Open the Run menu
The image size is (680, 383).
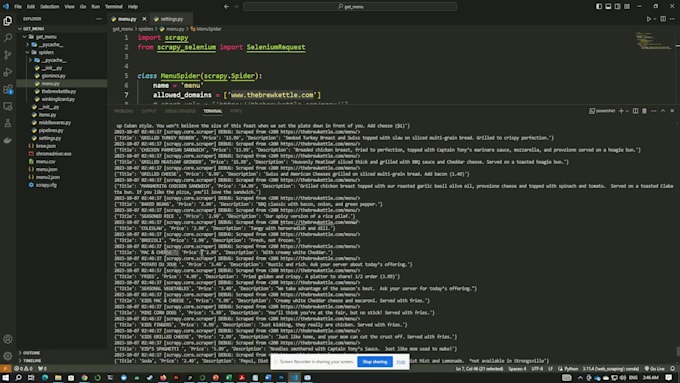95,7
